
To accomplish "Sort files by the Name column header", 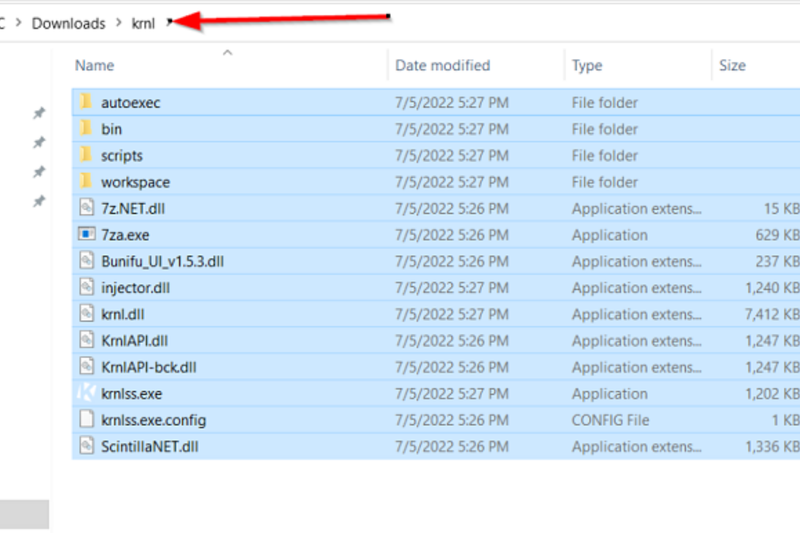I will coord(95,65).
